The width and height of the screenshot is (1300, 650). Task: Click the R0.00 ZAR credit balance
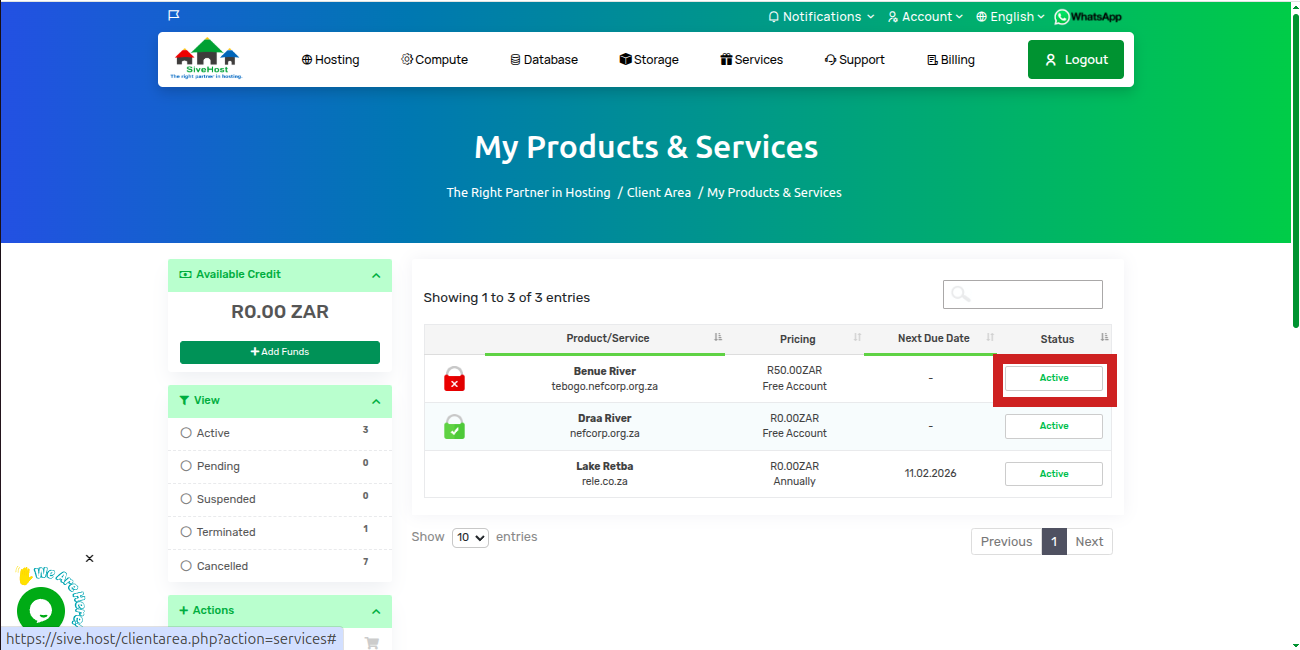[x=280, y=312]
